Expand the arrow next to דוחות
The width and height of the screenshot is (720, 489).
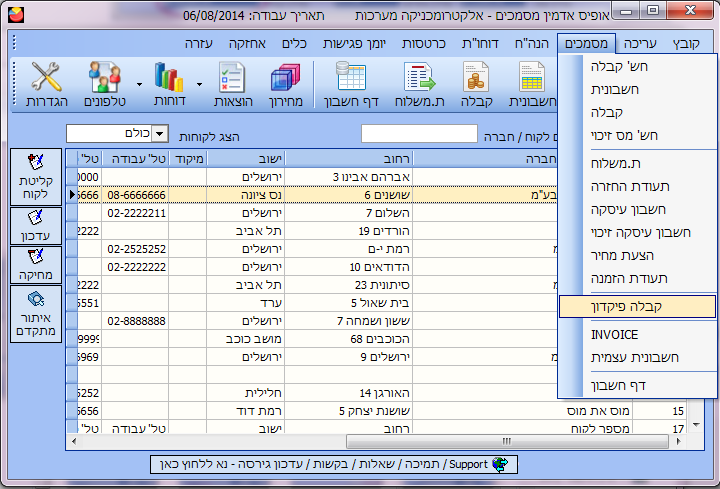[199, 84]
